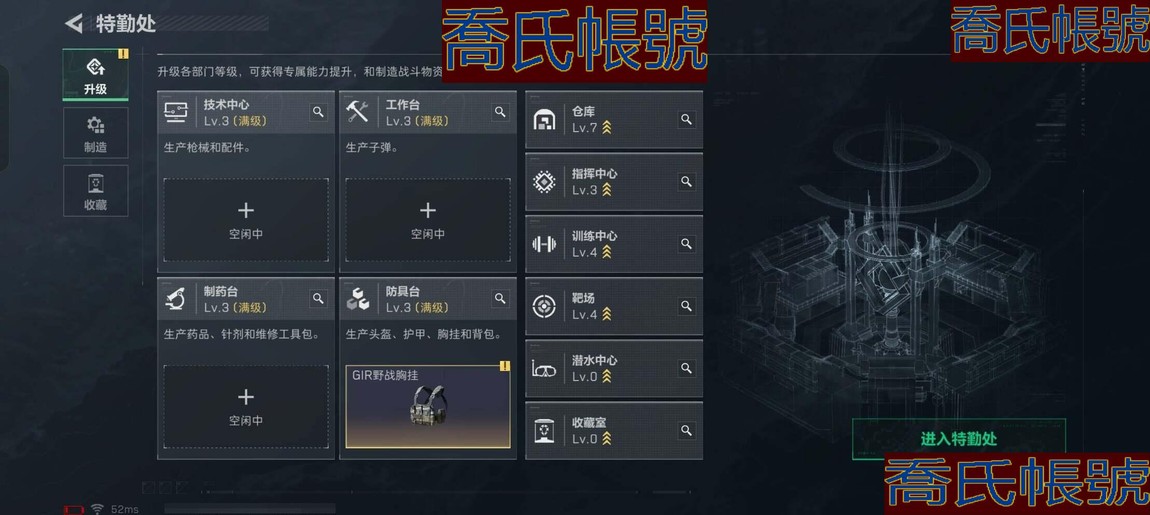Viewport: 1150px width, 515px height.
Task: Open magnifier details for 技术中心
Action: (x=318, y=112)
